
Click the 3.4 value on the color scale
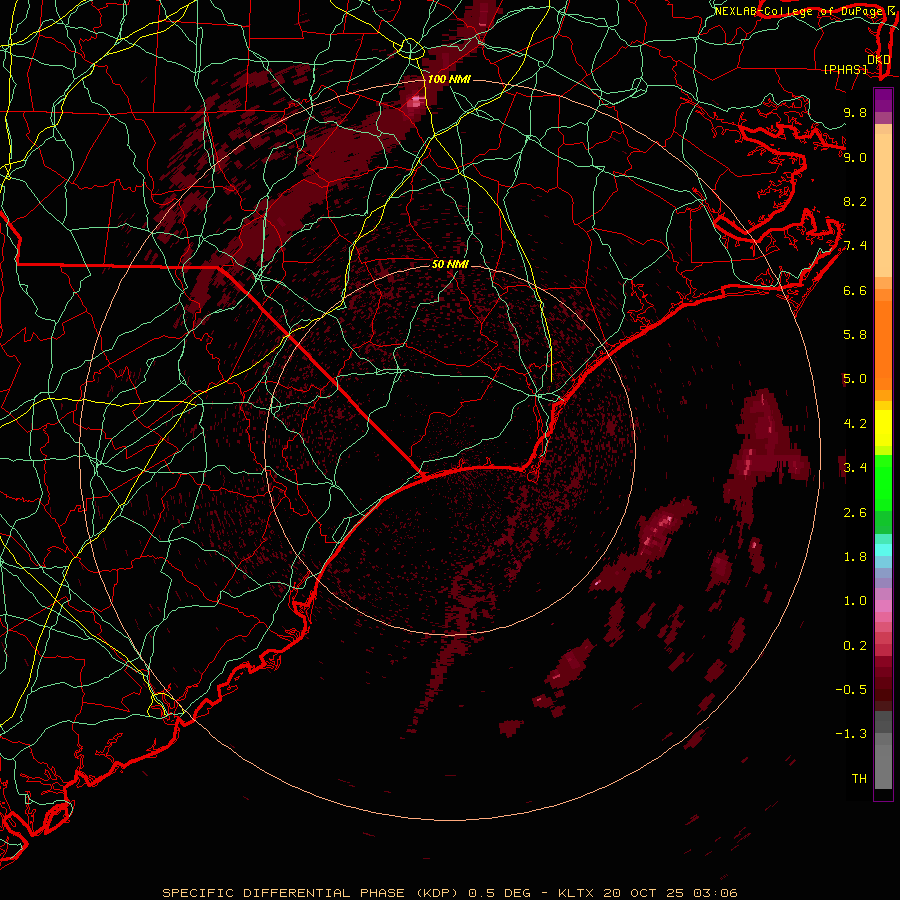[x=855, y=468]
